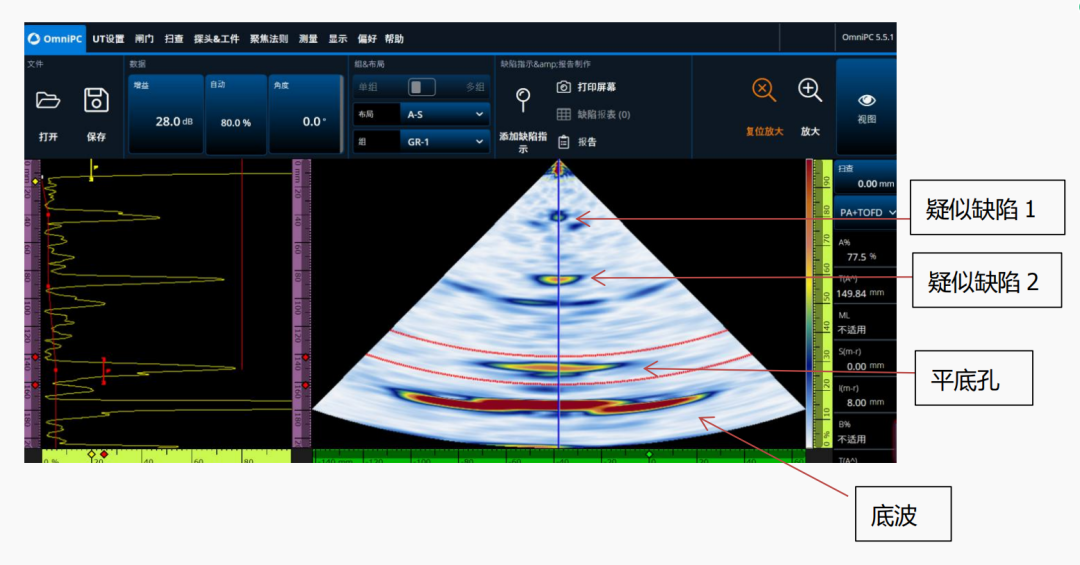Open the UT设置 menu
Image resolution: width=1080 pixels, height=565 pixels.
click(108, 39)
